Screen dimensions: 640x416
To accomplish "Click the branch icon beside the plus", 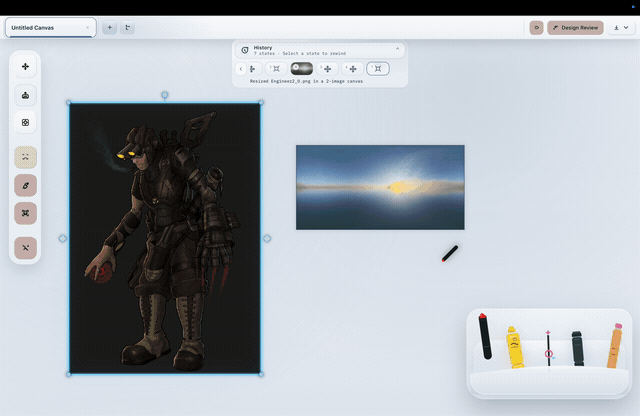I will (127, 27).
